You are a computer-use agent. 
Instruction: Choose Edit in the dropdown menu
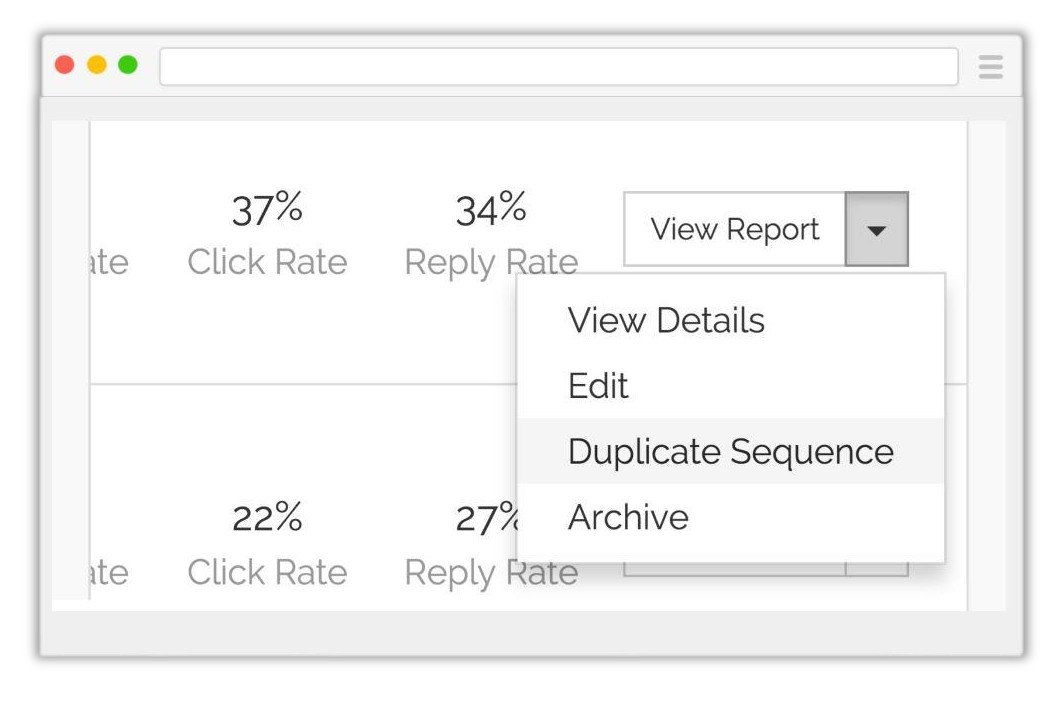(598, 386)
